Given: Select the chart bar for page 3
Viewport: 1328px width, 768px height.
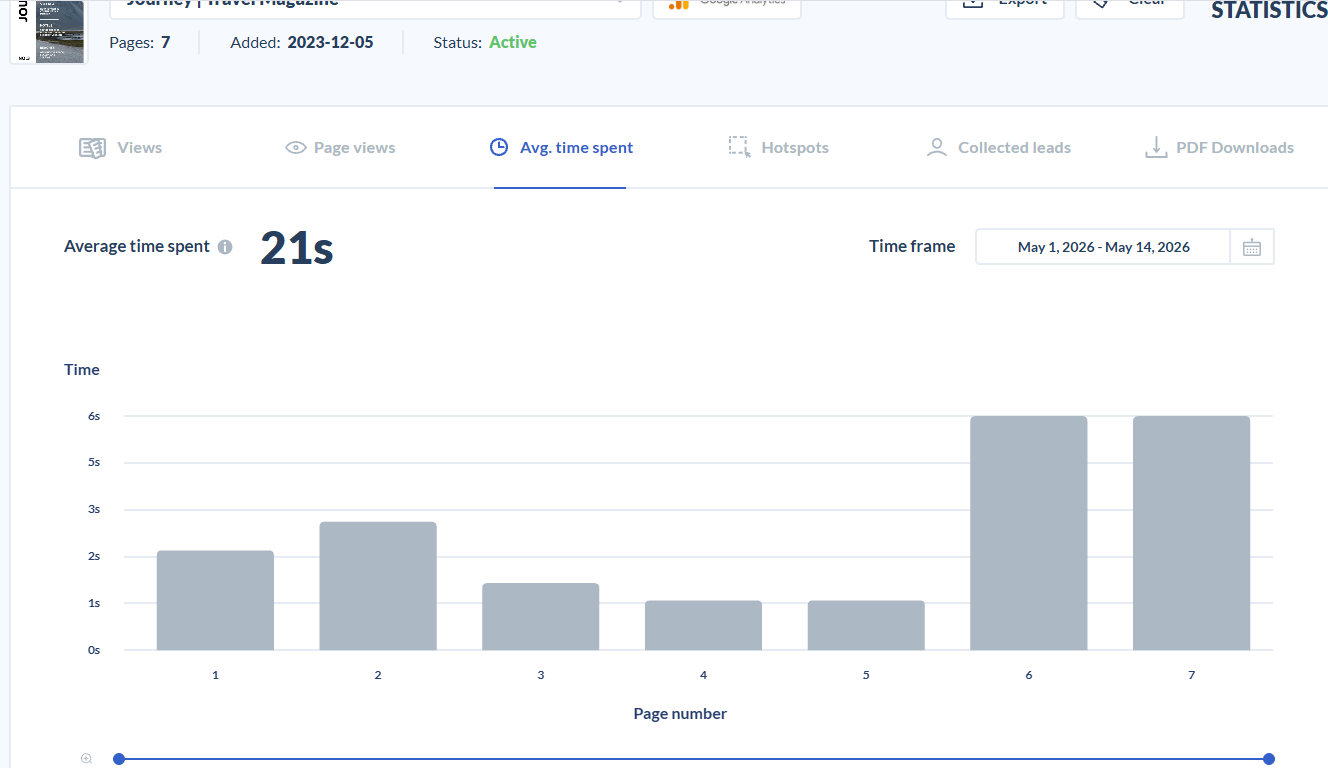Looking at the screenshot, I should [x=541, y=617].
